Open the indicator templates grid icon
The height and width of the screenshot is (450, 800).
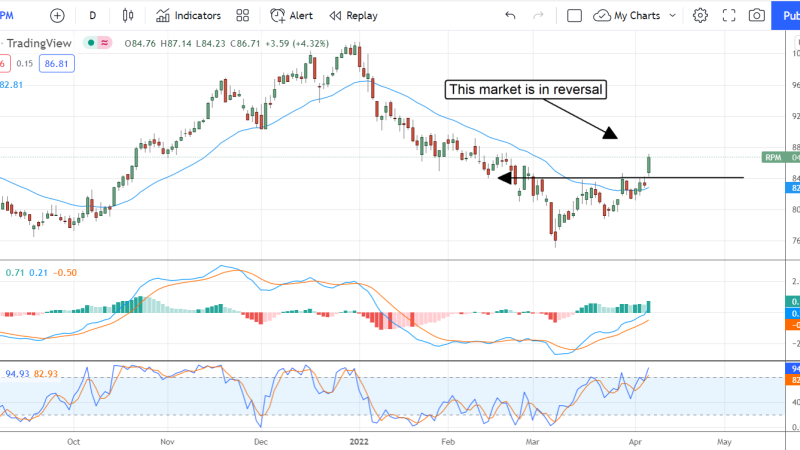click(242, 16)
